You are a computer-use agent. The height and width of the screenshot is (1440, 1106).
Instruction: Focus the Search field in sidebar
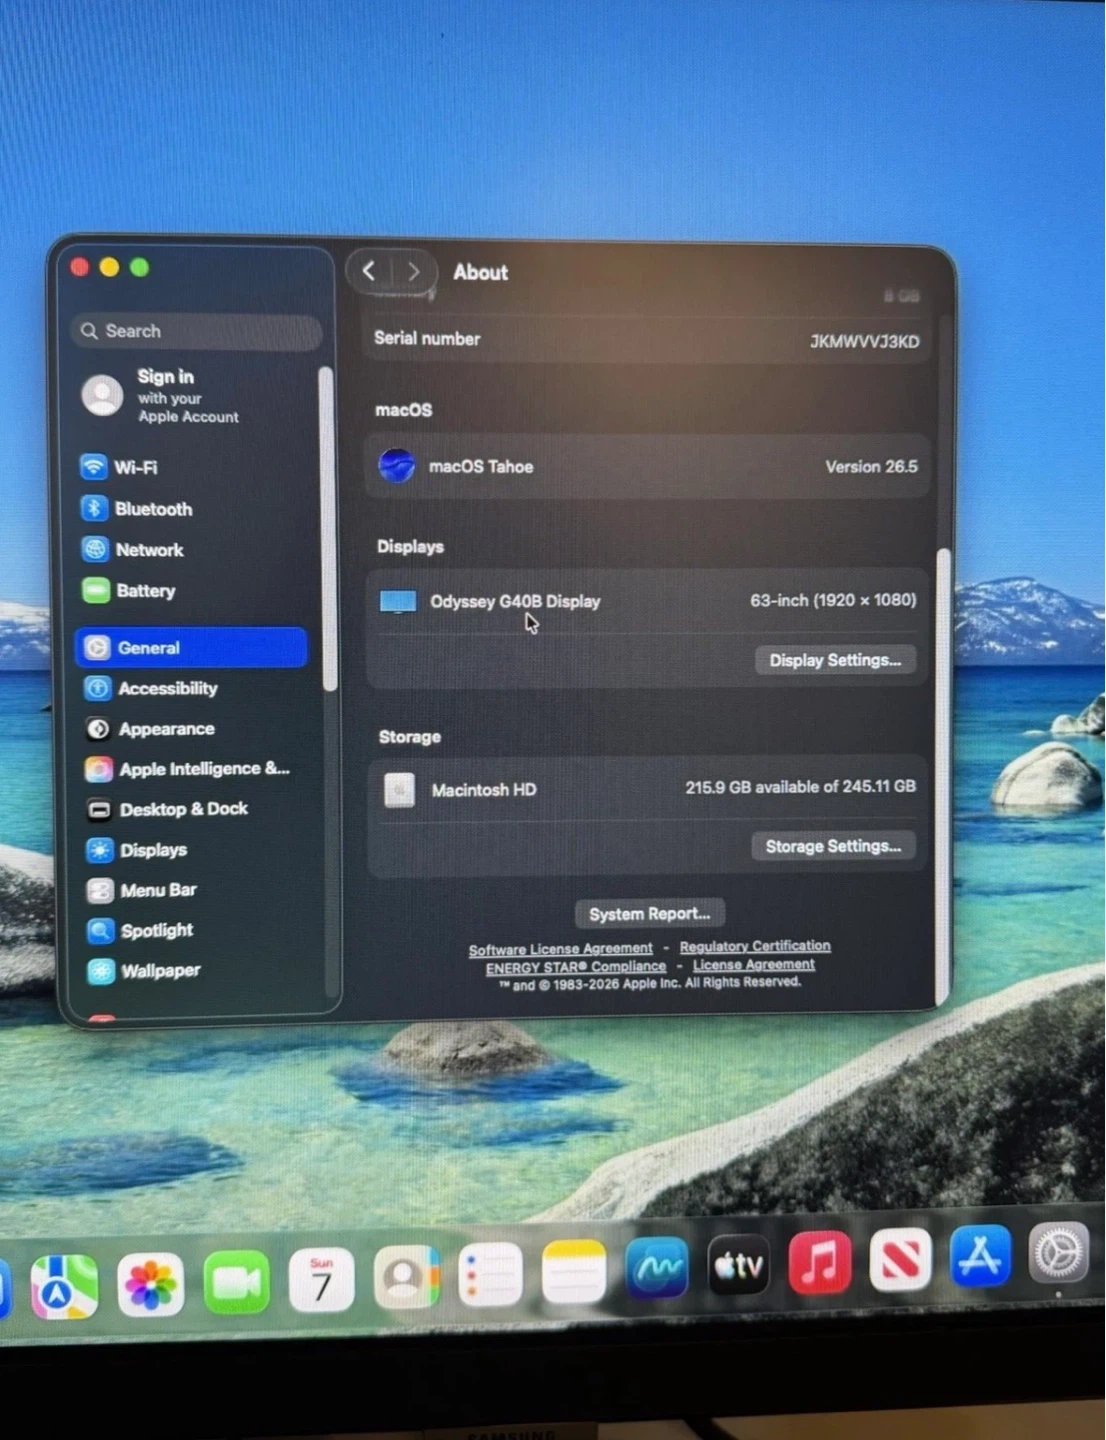tap(197, 331)
